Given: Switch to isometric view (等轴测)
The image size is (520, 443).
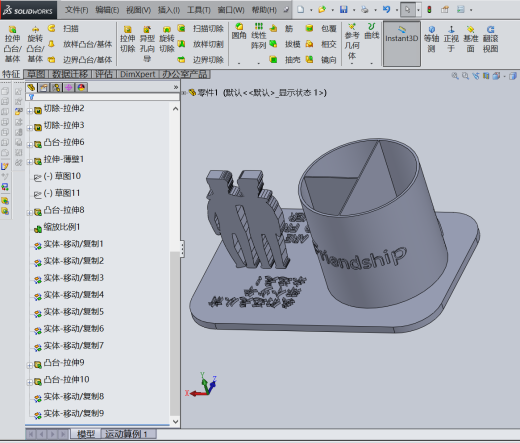Looking at the screenshot, I should point(432,39).
